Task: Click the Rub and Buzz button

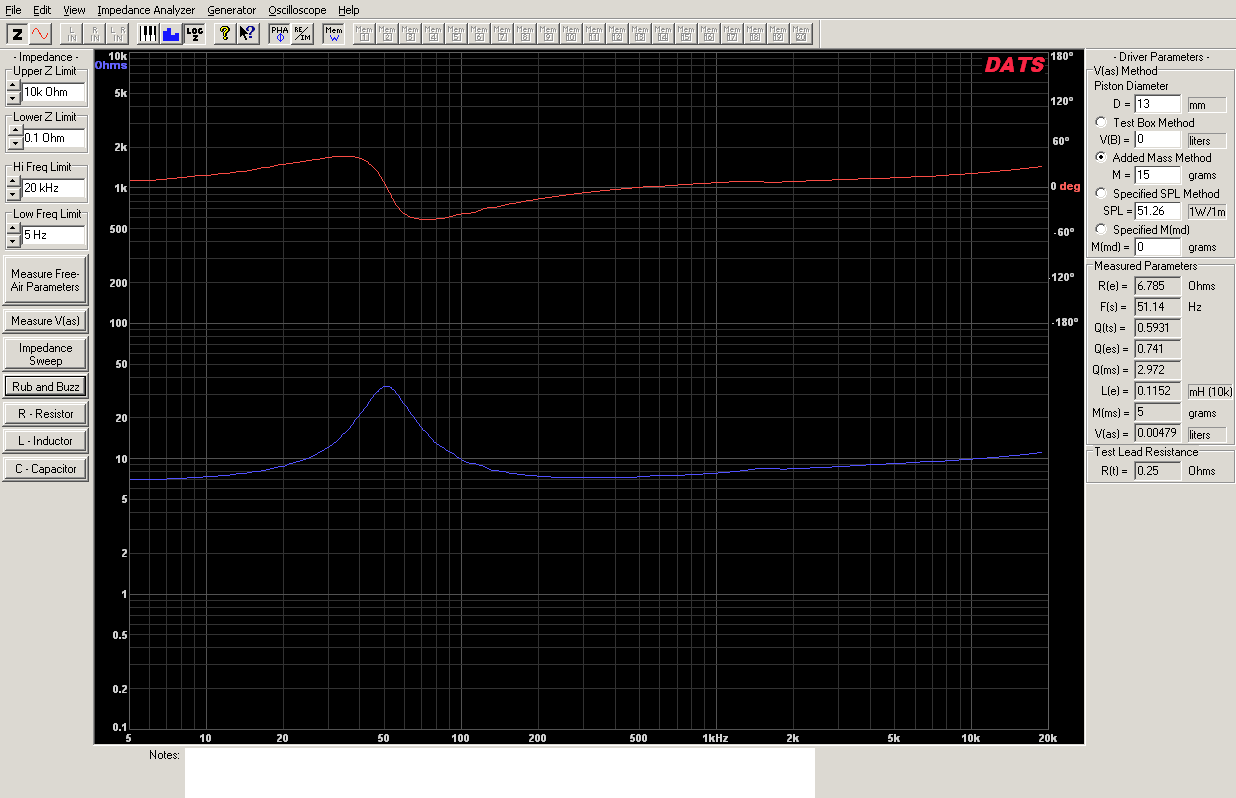Action: point(45,386)
